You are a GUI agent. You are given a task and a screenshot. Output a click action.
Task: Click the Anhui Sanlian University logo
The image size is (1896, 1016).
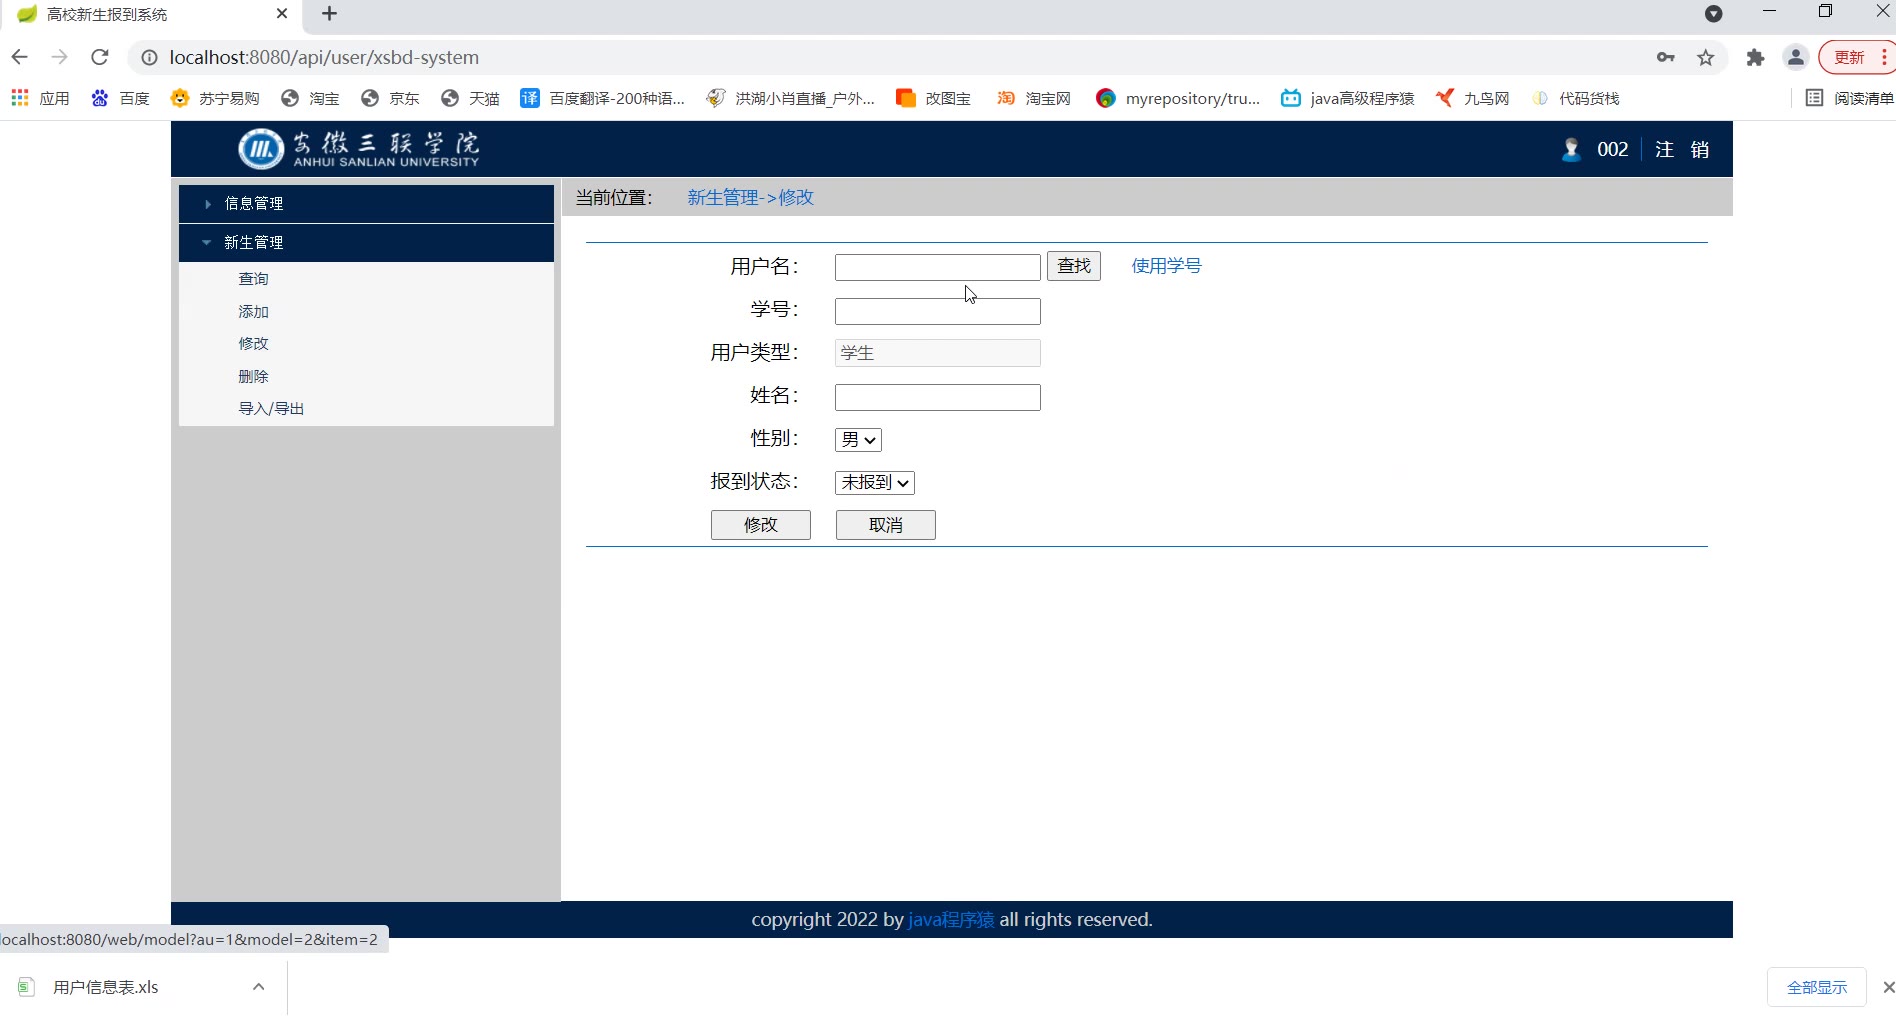pyautogui.click(x=359, y=149)
